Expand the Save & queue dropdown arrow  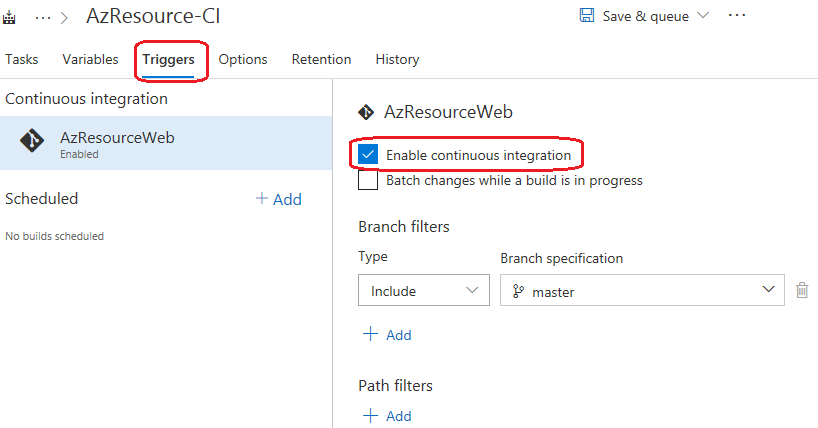pos(702,16)
